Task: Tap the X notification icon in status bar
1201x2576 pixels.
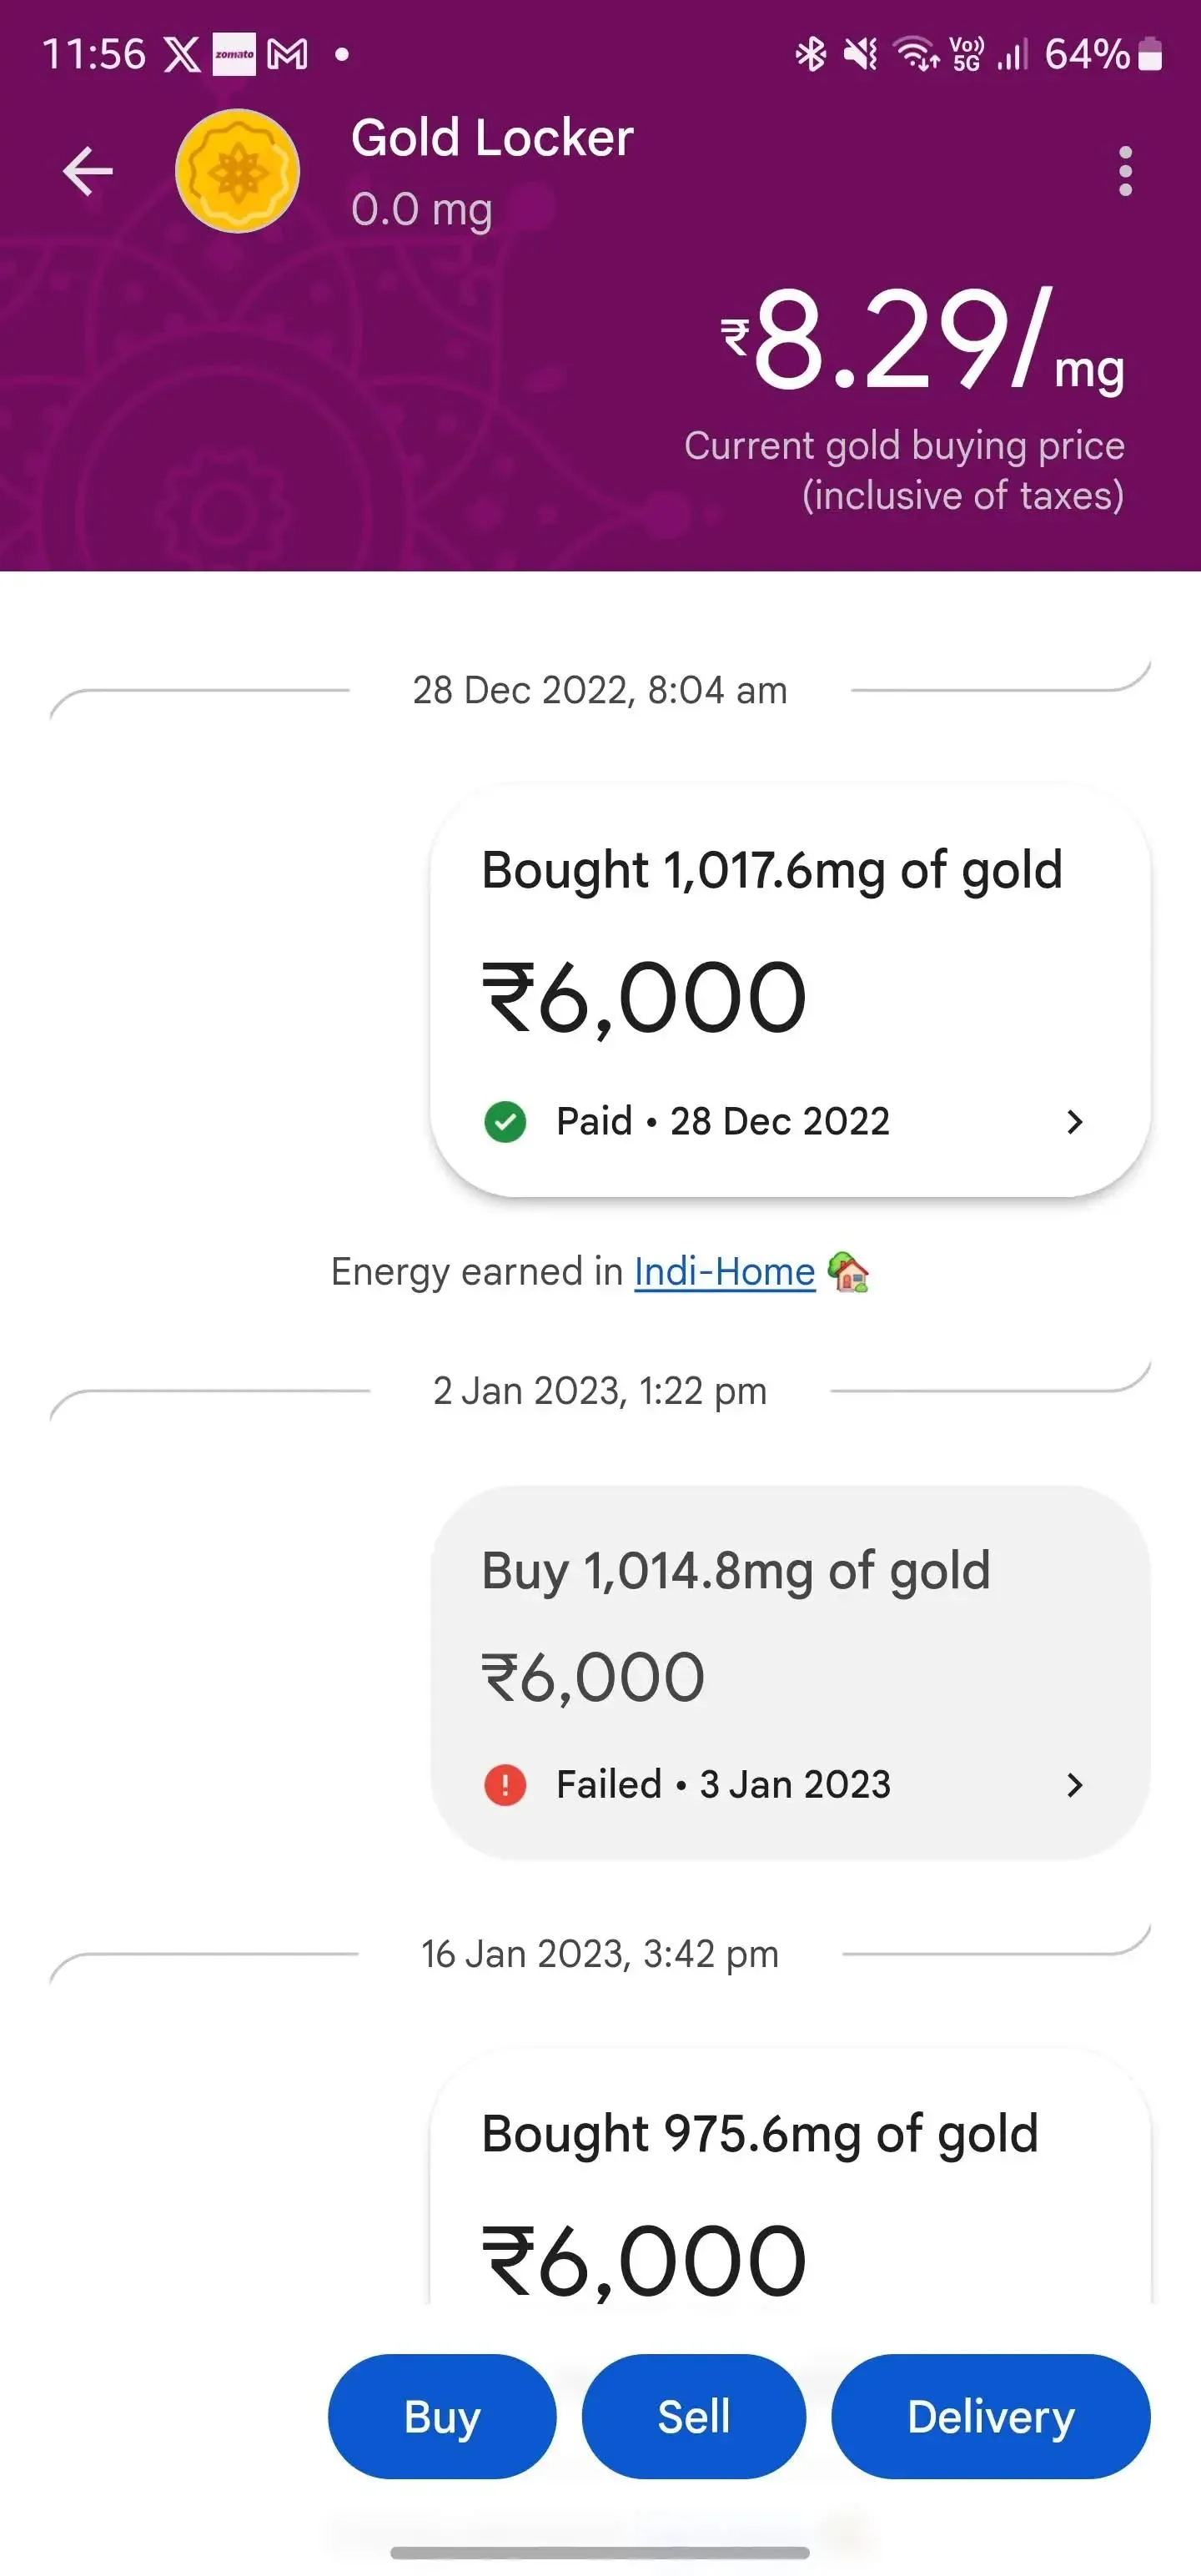Action: coord(182,54)
